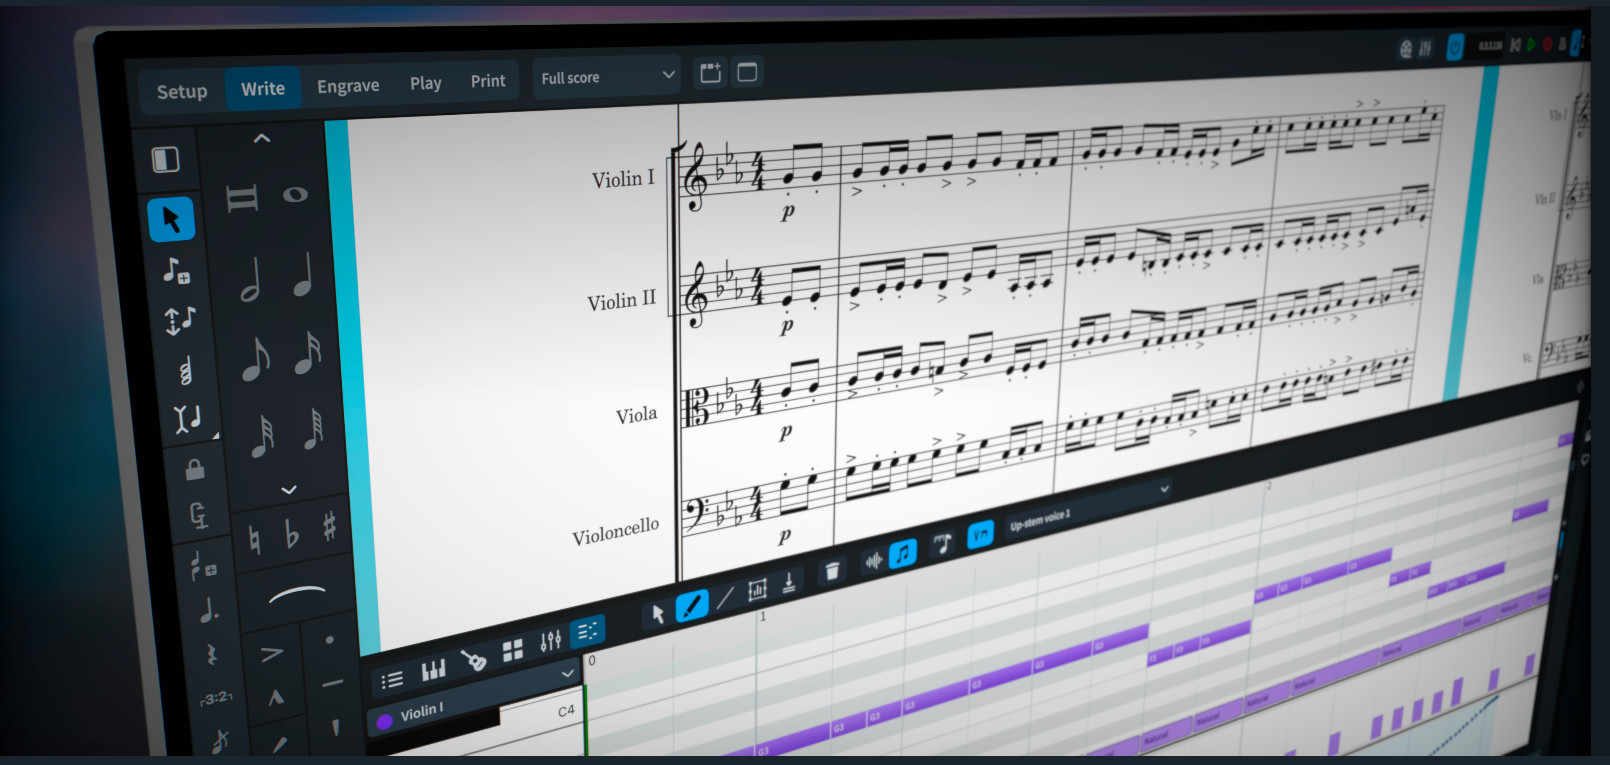
Task: Open the video film reel icon in toolbar
Action: click(x=1406, y=49)
